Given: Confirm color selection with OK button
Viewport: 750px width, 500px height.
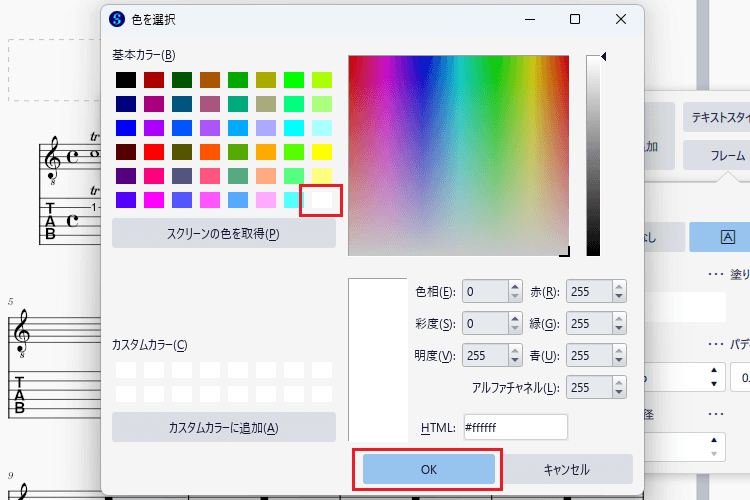Looking at the screenshot, I should pos(429,469).
